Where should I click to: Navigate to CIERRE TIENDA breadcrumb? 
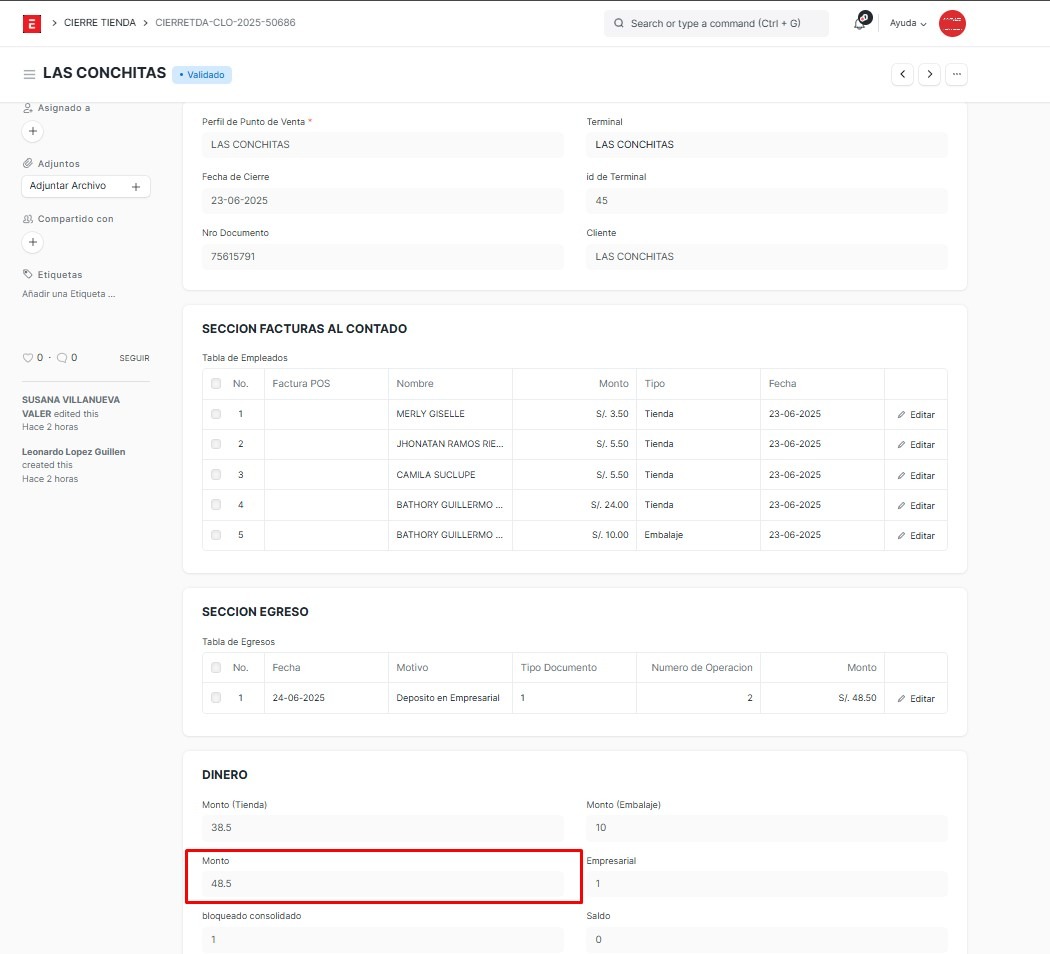pos(99,23)
